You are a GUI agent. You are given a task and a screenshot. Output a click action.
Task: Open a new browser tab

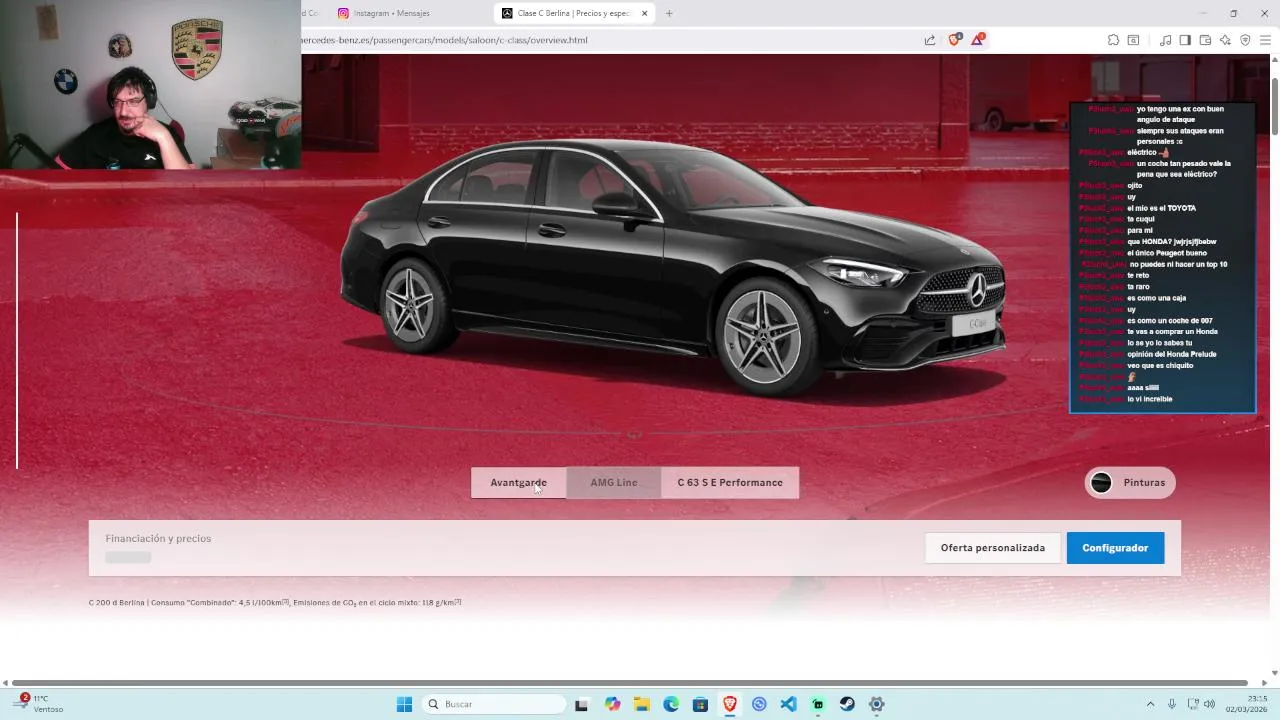click(669, 13)
